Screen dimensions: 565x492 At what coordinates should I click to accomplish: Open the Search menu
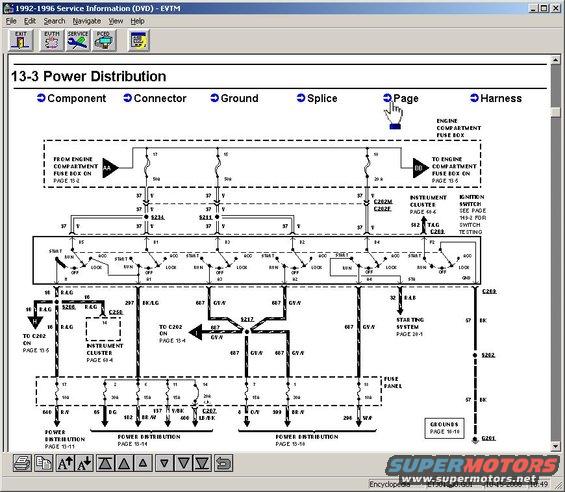coord(54,21)
